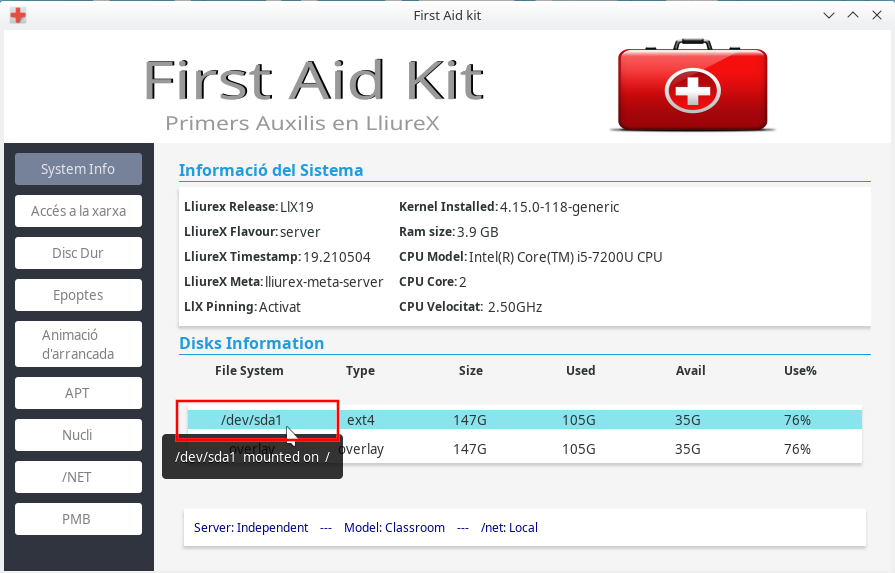Select the PMB sidebar button
This screenshot has width=895, height=573.
(78, 519)
